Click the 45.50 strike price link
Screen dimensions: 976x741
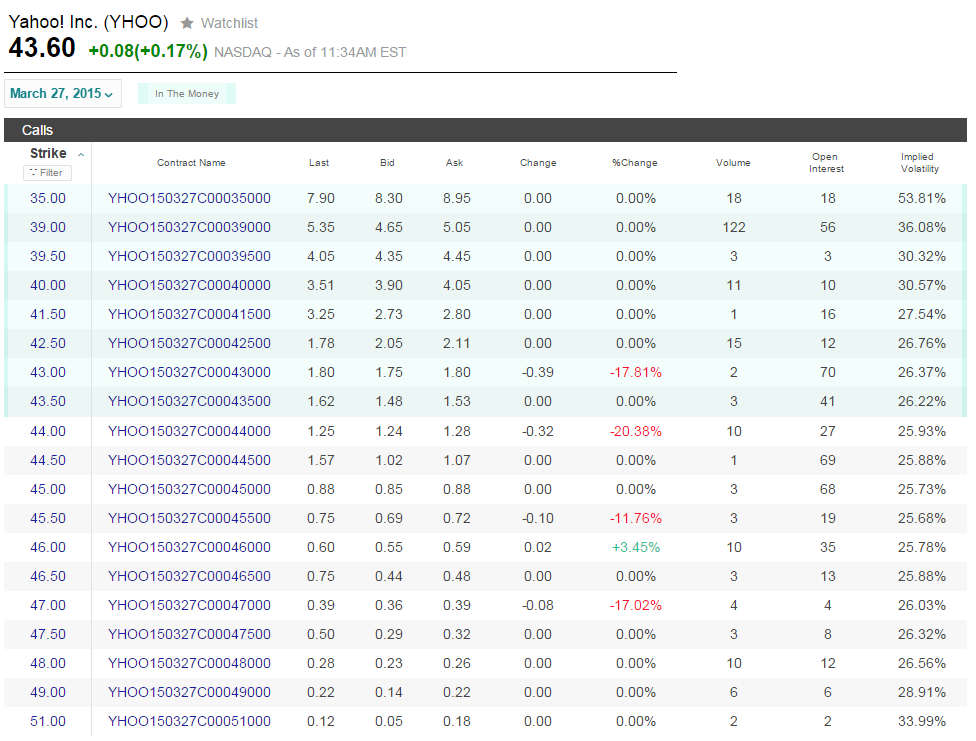tap(48, 518)
